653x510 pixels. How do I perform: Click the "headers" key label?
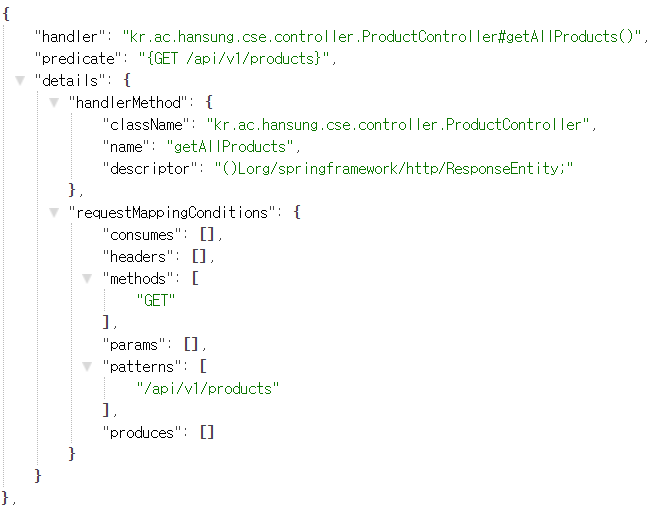click(x=138, y=256)
